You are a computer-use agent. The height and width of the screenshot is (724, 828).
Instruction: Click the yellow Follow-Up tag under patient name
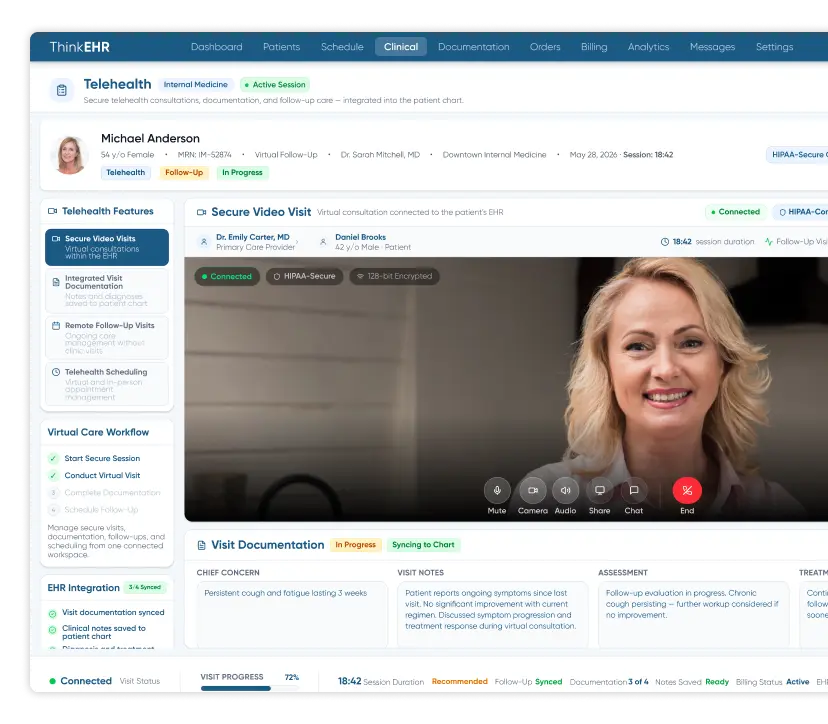click(x=184, y=173)
